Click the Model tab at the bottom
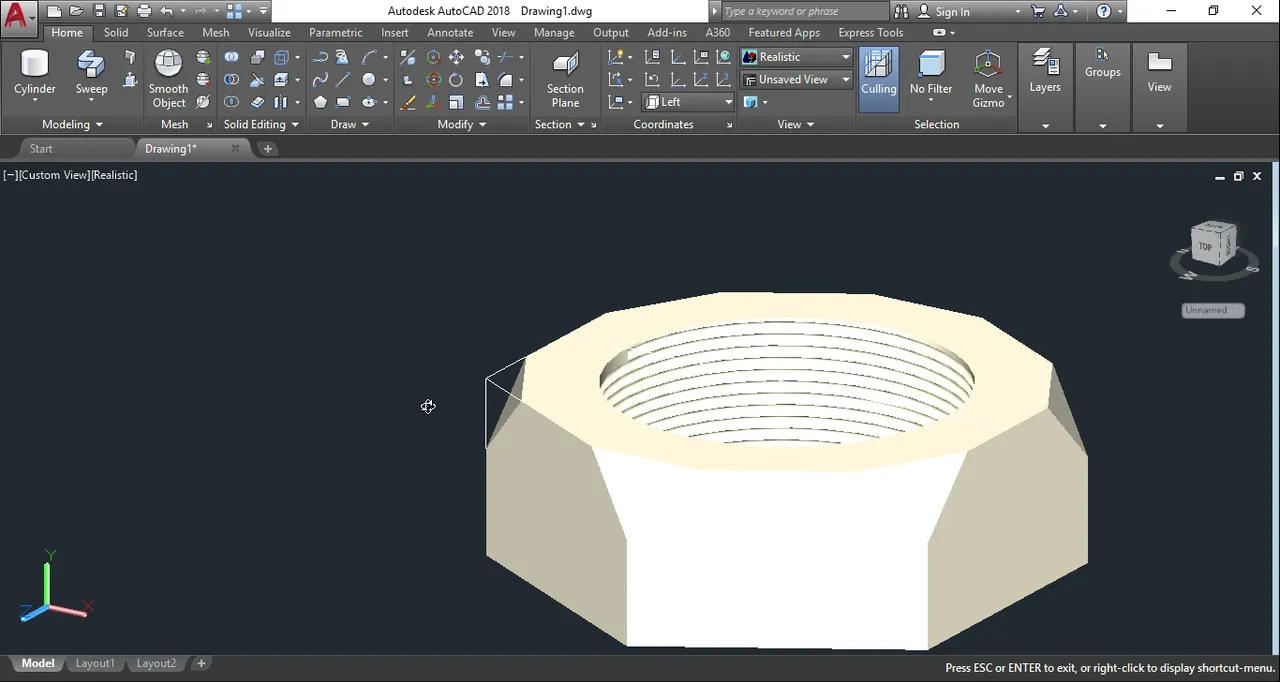Viewport: 1280px width, 682px height. point(38,663)
